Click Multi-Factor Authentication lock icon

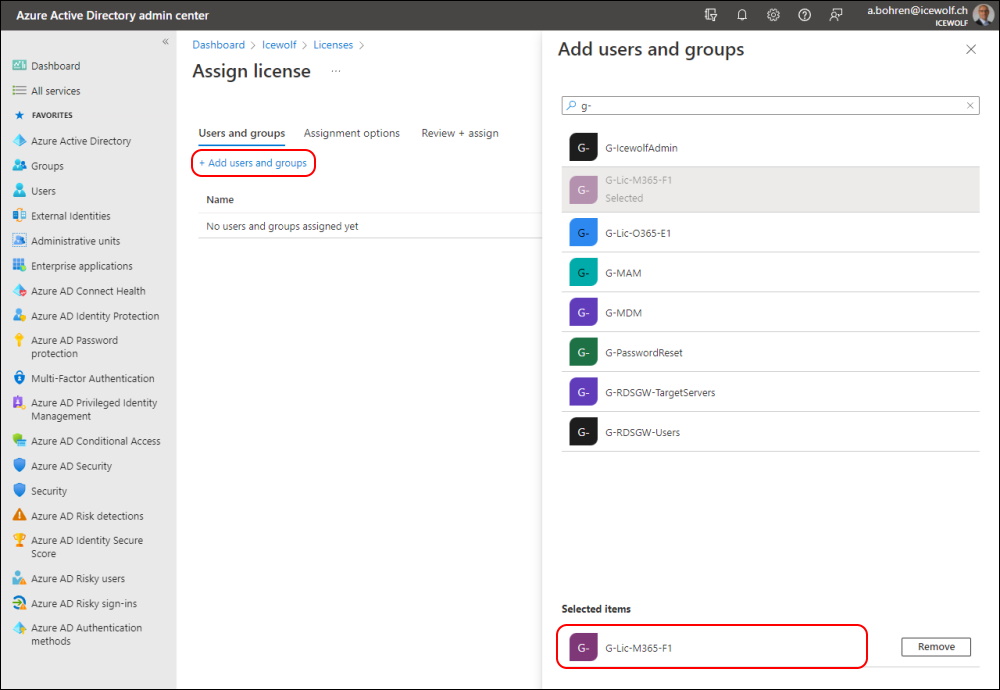coord(20,378)
